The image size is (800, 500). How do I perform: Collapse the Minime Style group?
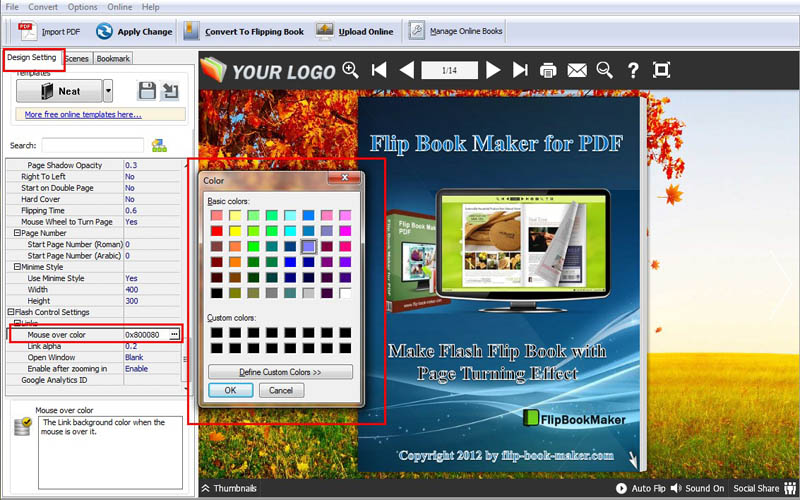(x=17, y=266)
